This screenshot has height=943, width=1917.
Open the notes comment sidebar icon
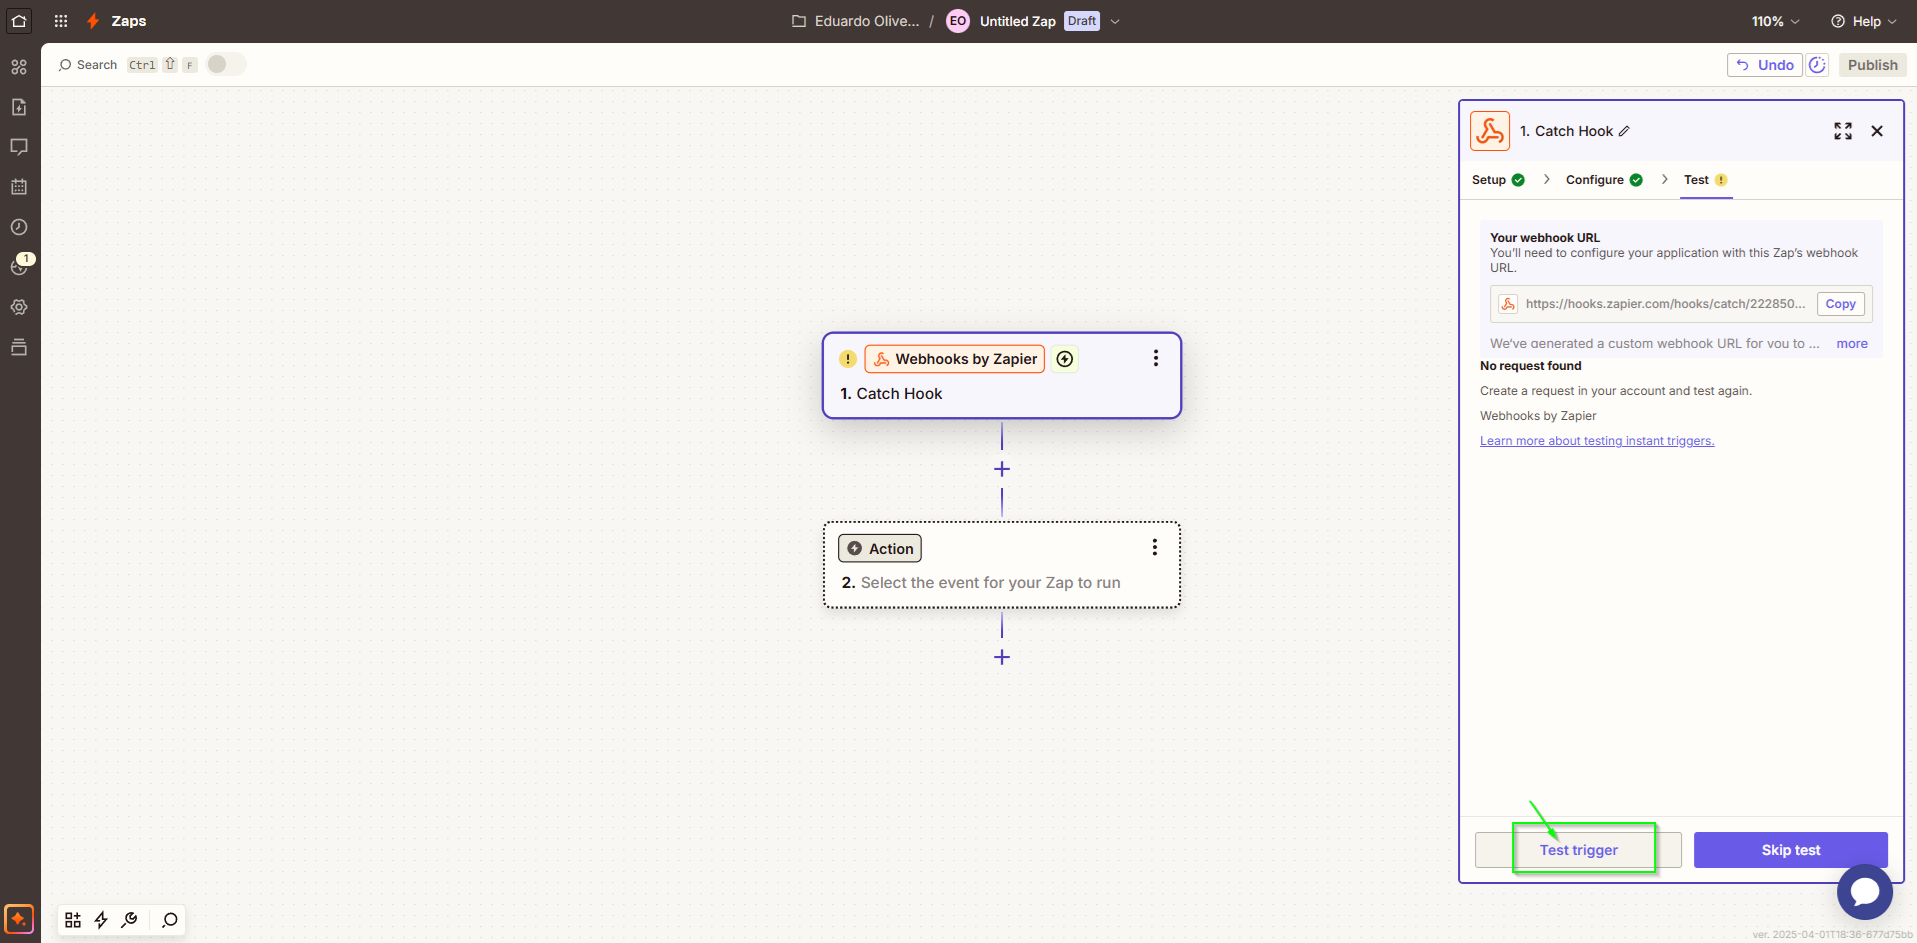[19, 147]
